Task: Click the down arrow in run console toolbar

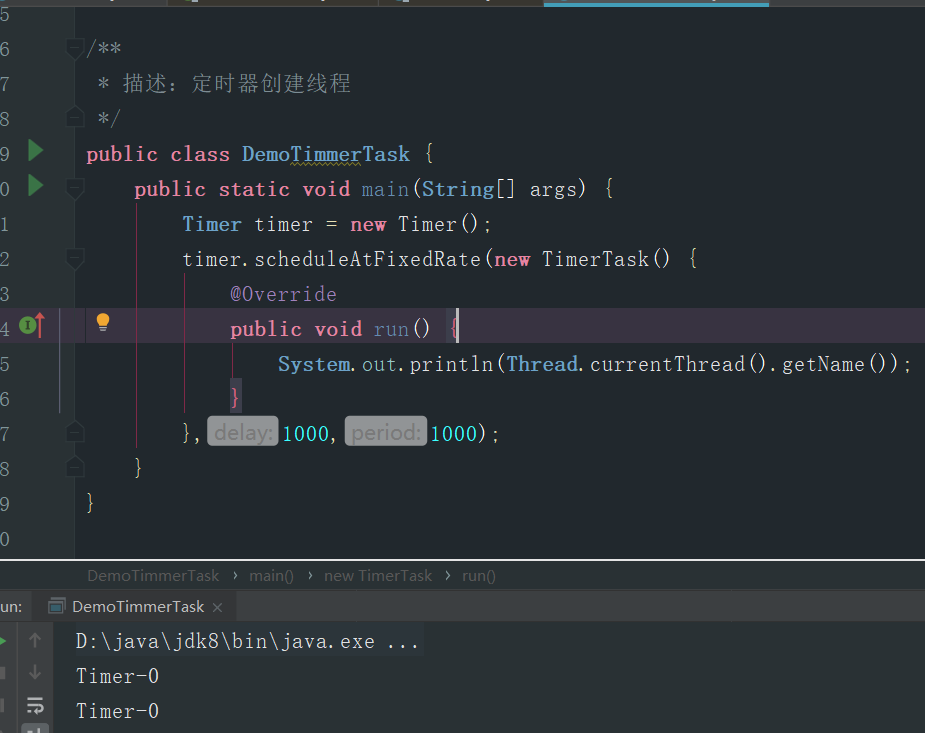Action: tap(35, 672)
